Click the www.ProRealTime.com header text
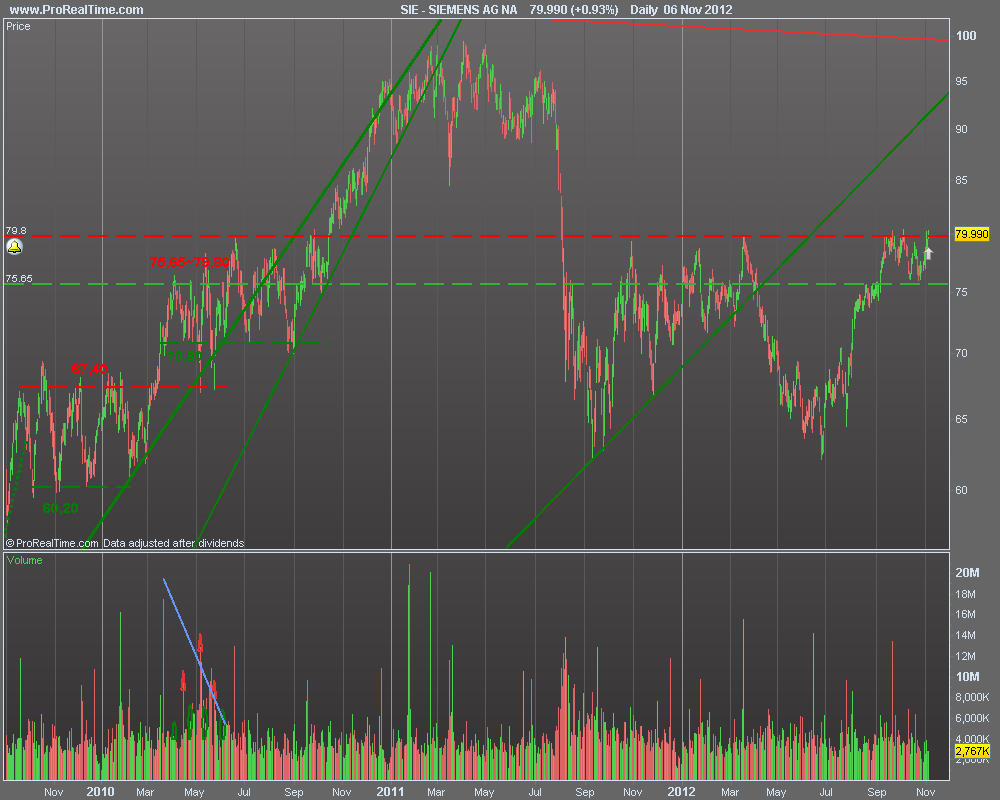Image resolution: width=1000 pixels, height=800 pixels. [x=77, y=10]
